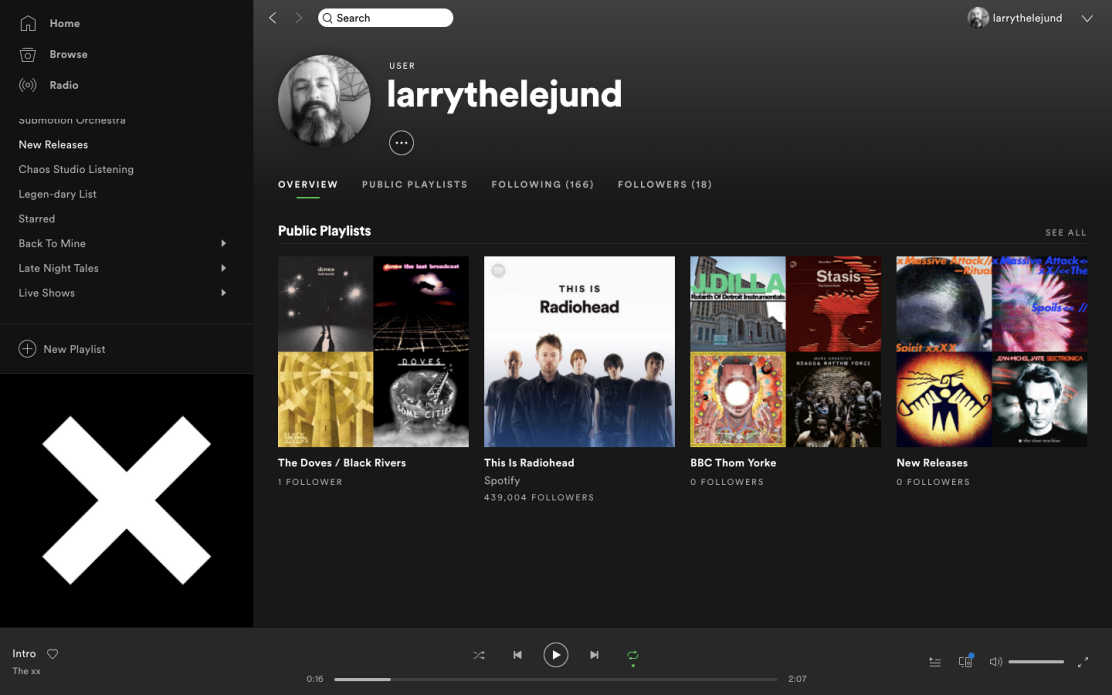Image resolution: width=1112 pixels, height=695 pixels.
Task: Click the 439,004 FOLLOWERS text
Action: [539, 498]
